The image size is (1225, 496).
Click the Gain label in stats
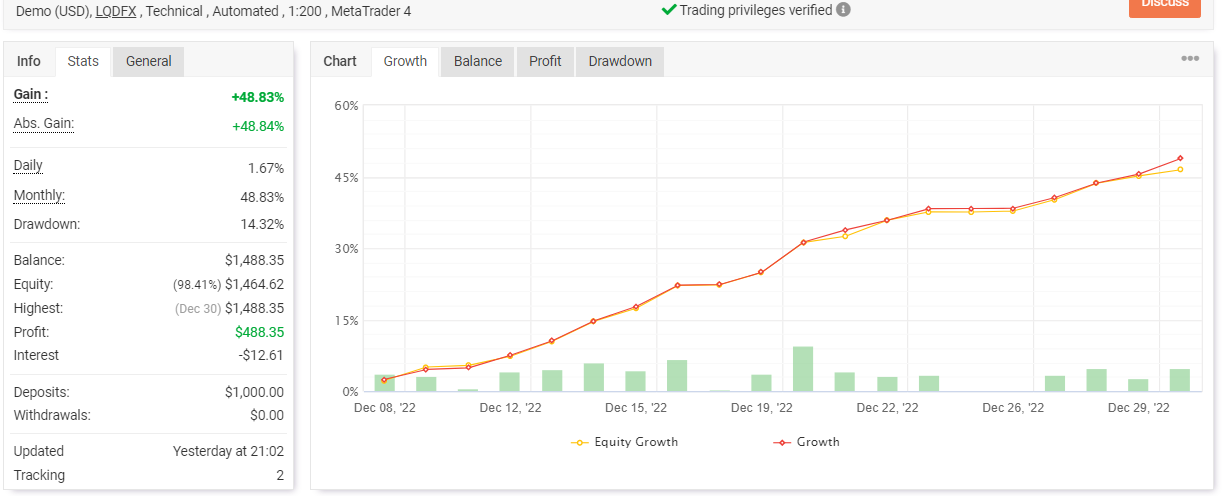click(31, 94)
